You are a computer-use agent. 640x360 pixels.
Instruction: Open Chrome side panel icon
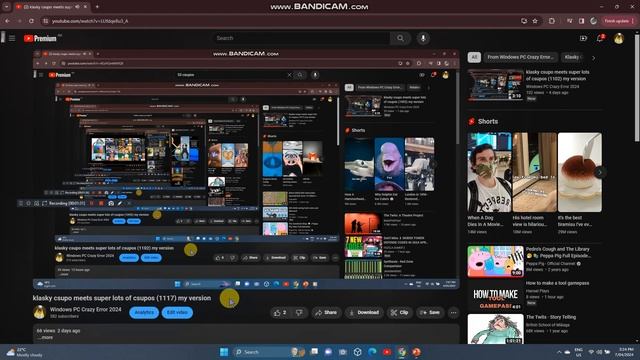coord(582,21)
